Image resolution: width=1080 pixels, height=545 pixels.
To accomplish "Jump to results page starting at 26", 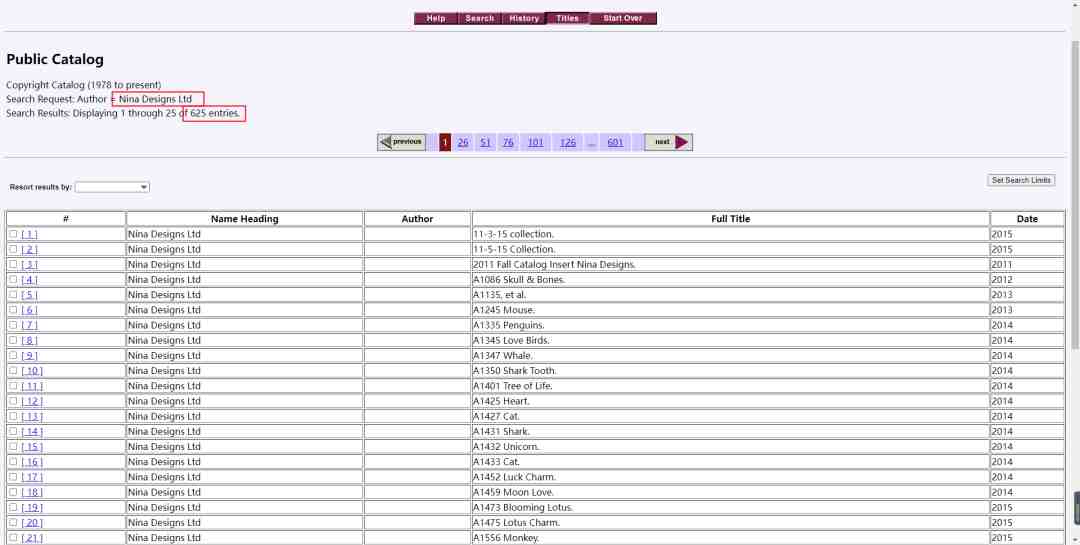I will click(x=463, y=143).
